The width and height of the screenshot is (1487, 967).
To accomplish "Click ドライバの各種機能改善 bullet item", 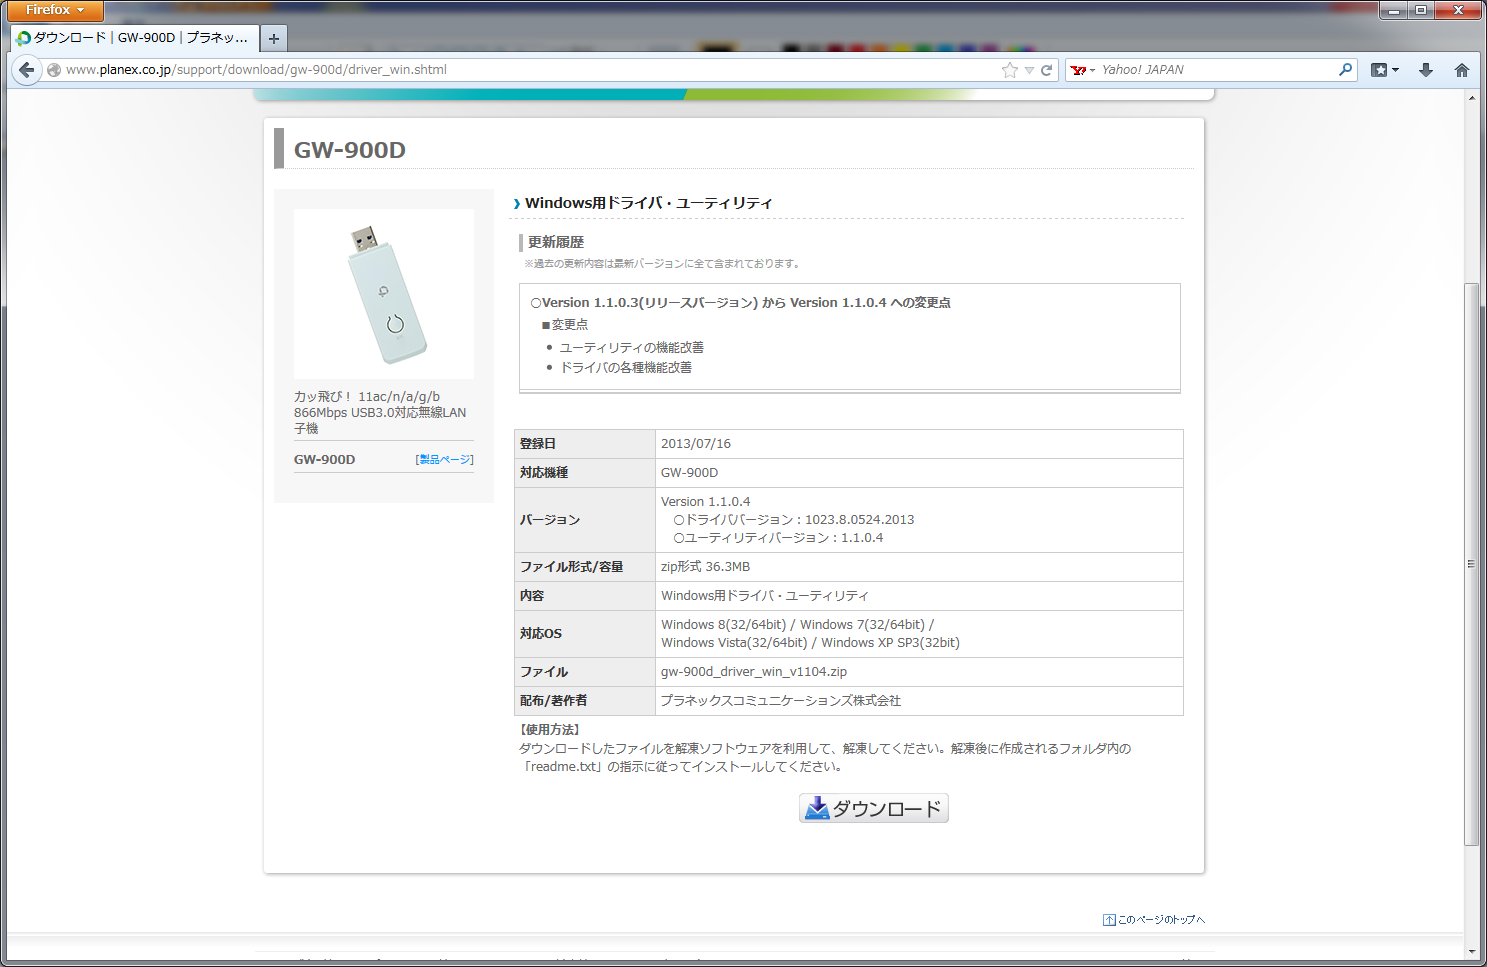I will [x=626, y=368].
